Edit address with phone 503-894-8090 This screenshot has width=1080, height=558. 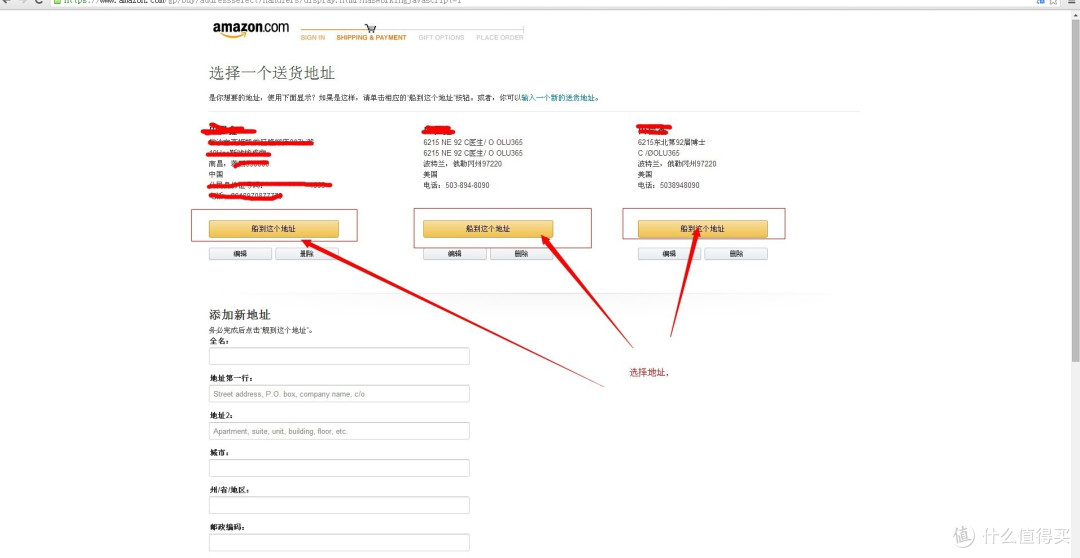coord(455,254)
